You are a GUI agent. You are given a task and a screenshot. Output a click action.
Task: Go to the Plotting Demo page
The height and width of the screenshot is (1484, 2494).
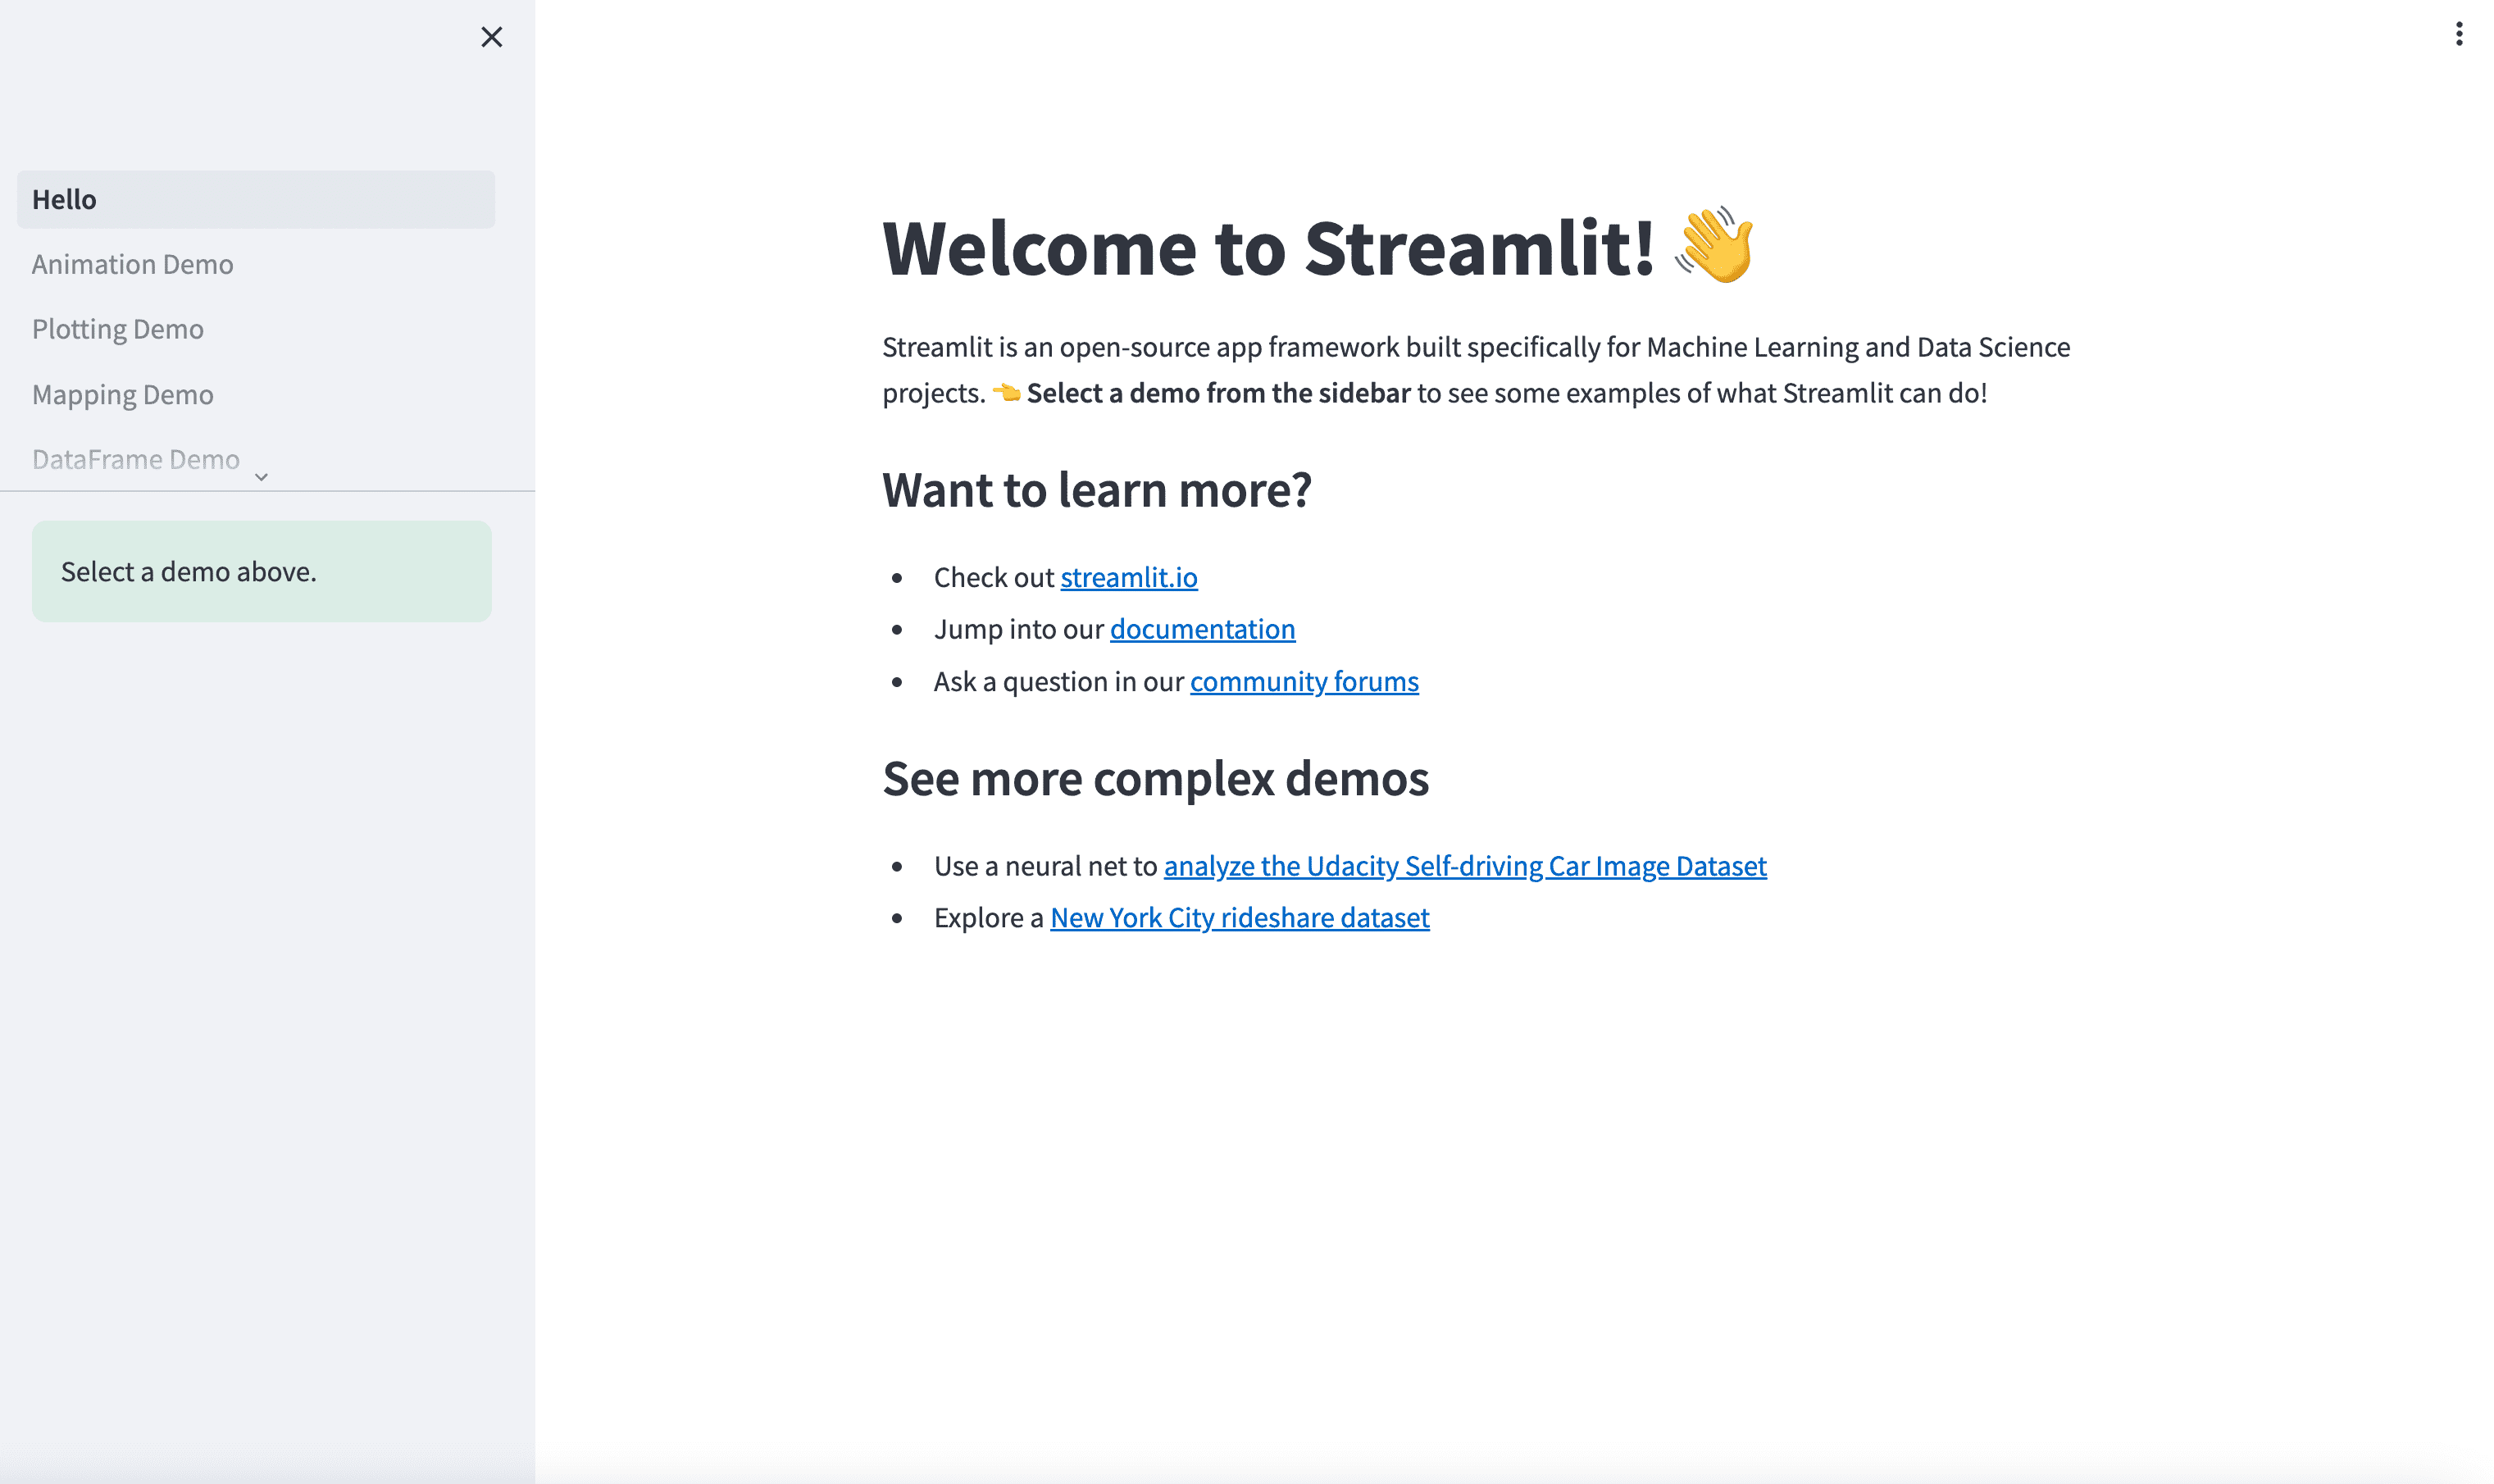[118, 329]
